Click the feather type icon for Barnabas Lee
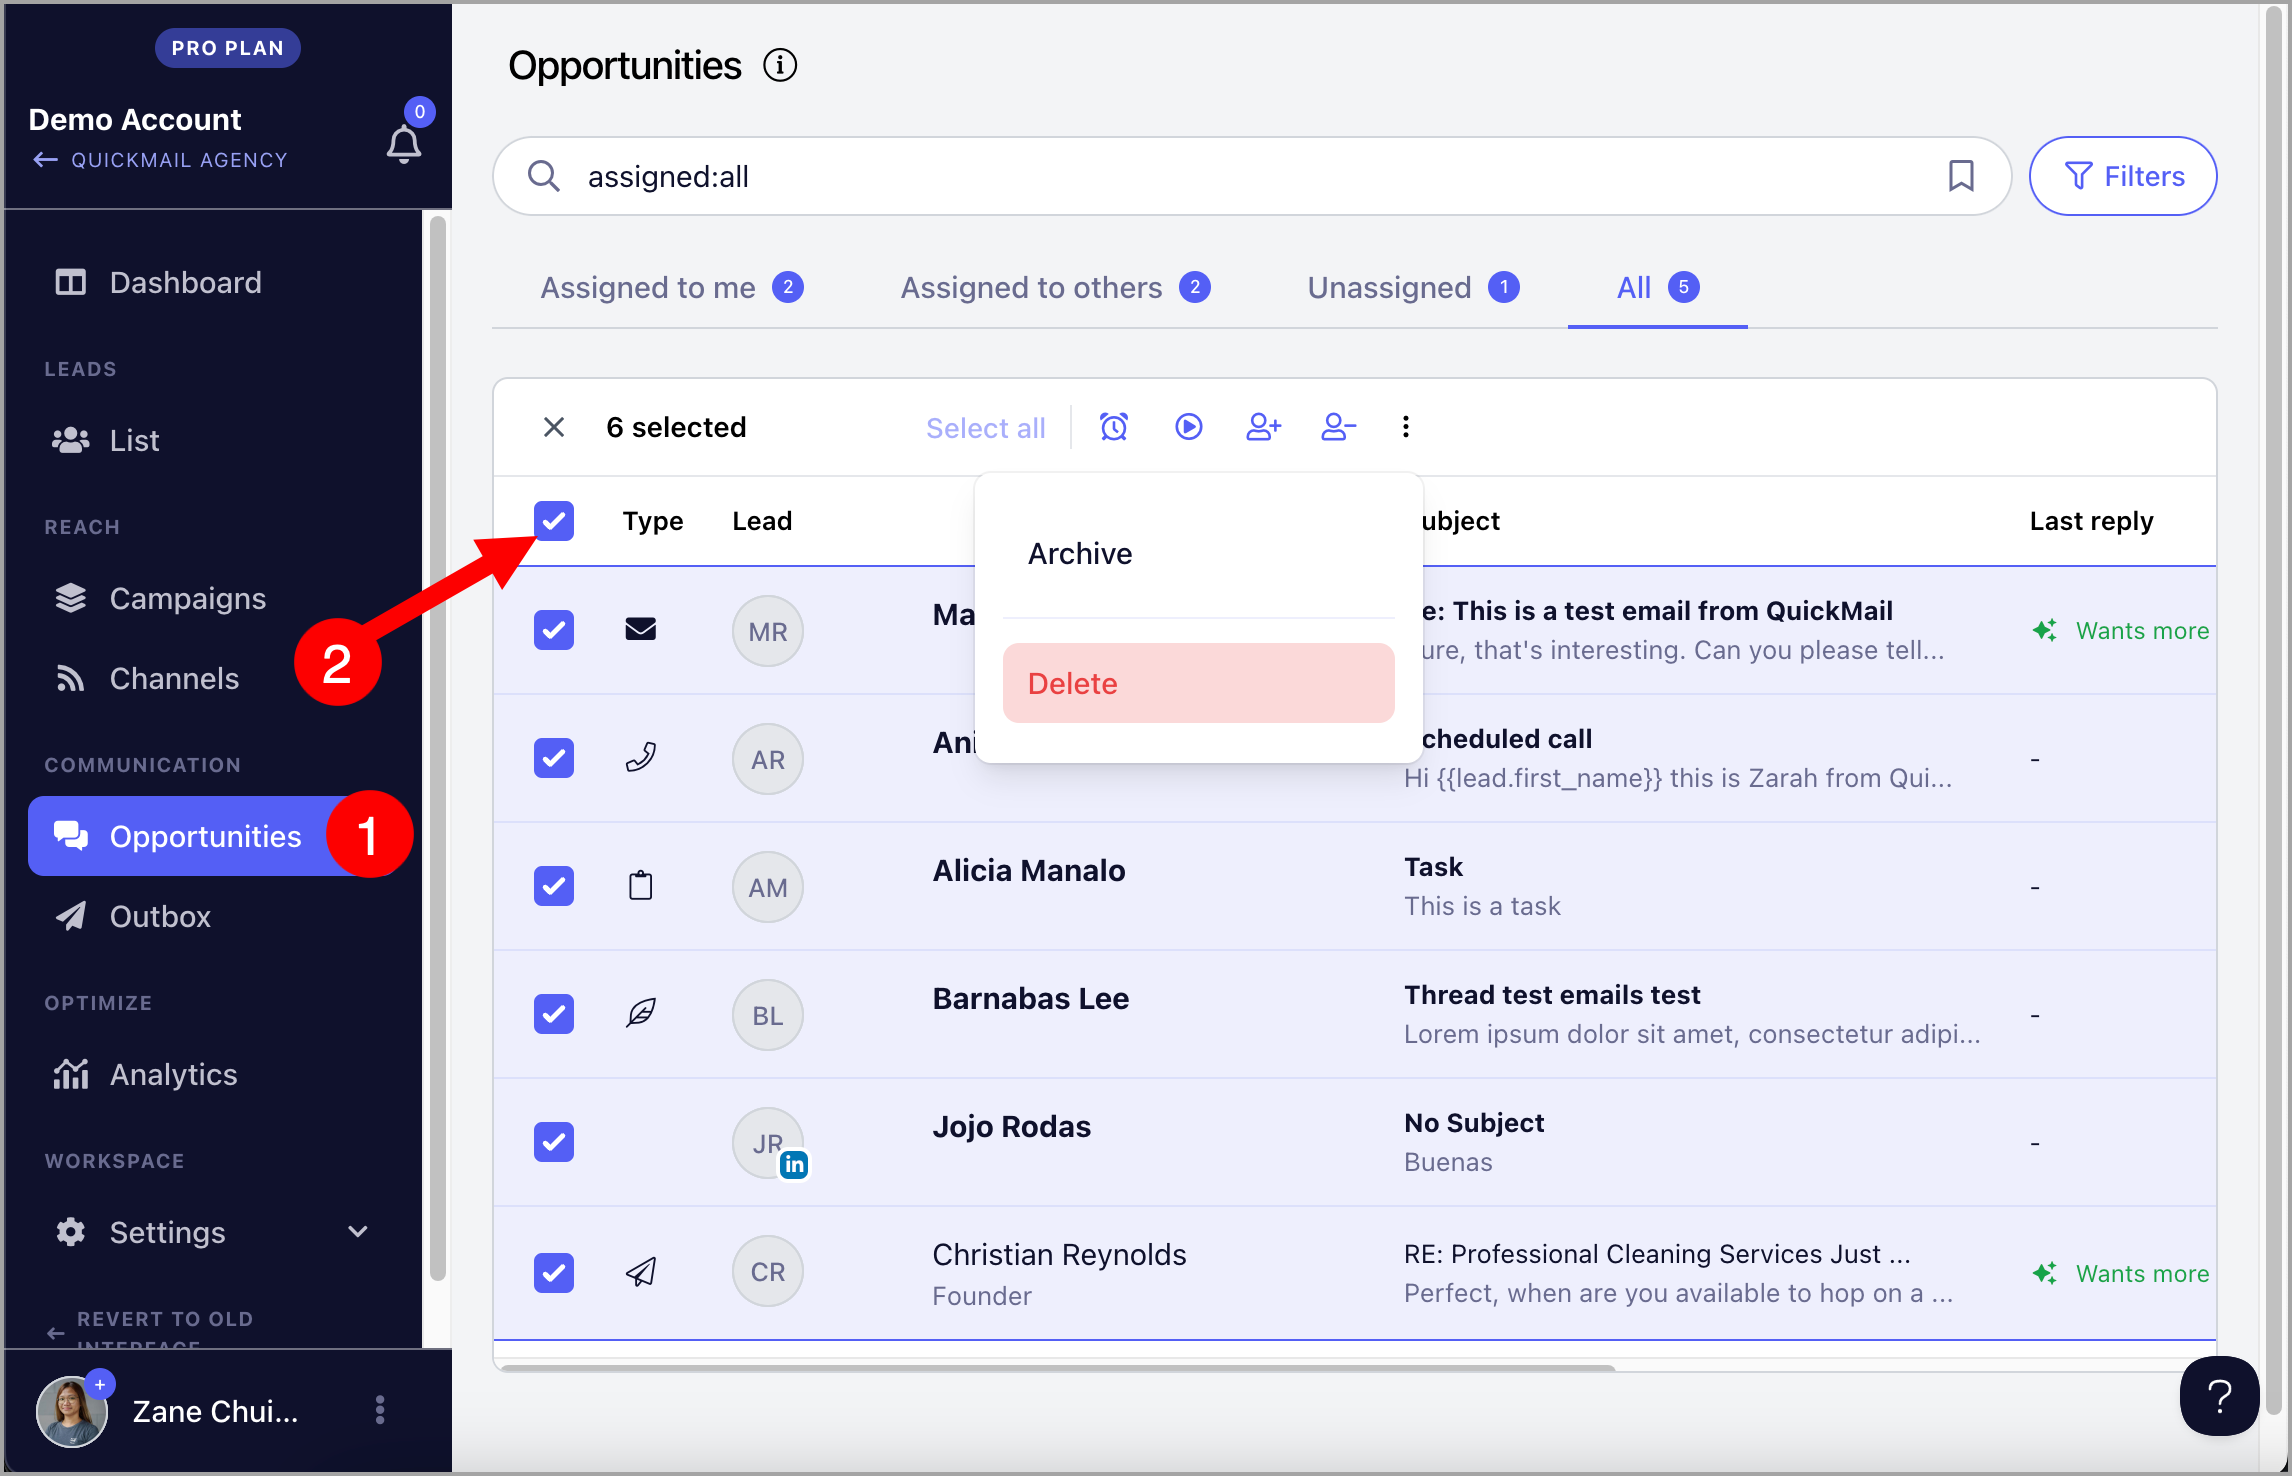2292x1476 pixels. 641,1013
